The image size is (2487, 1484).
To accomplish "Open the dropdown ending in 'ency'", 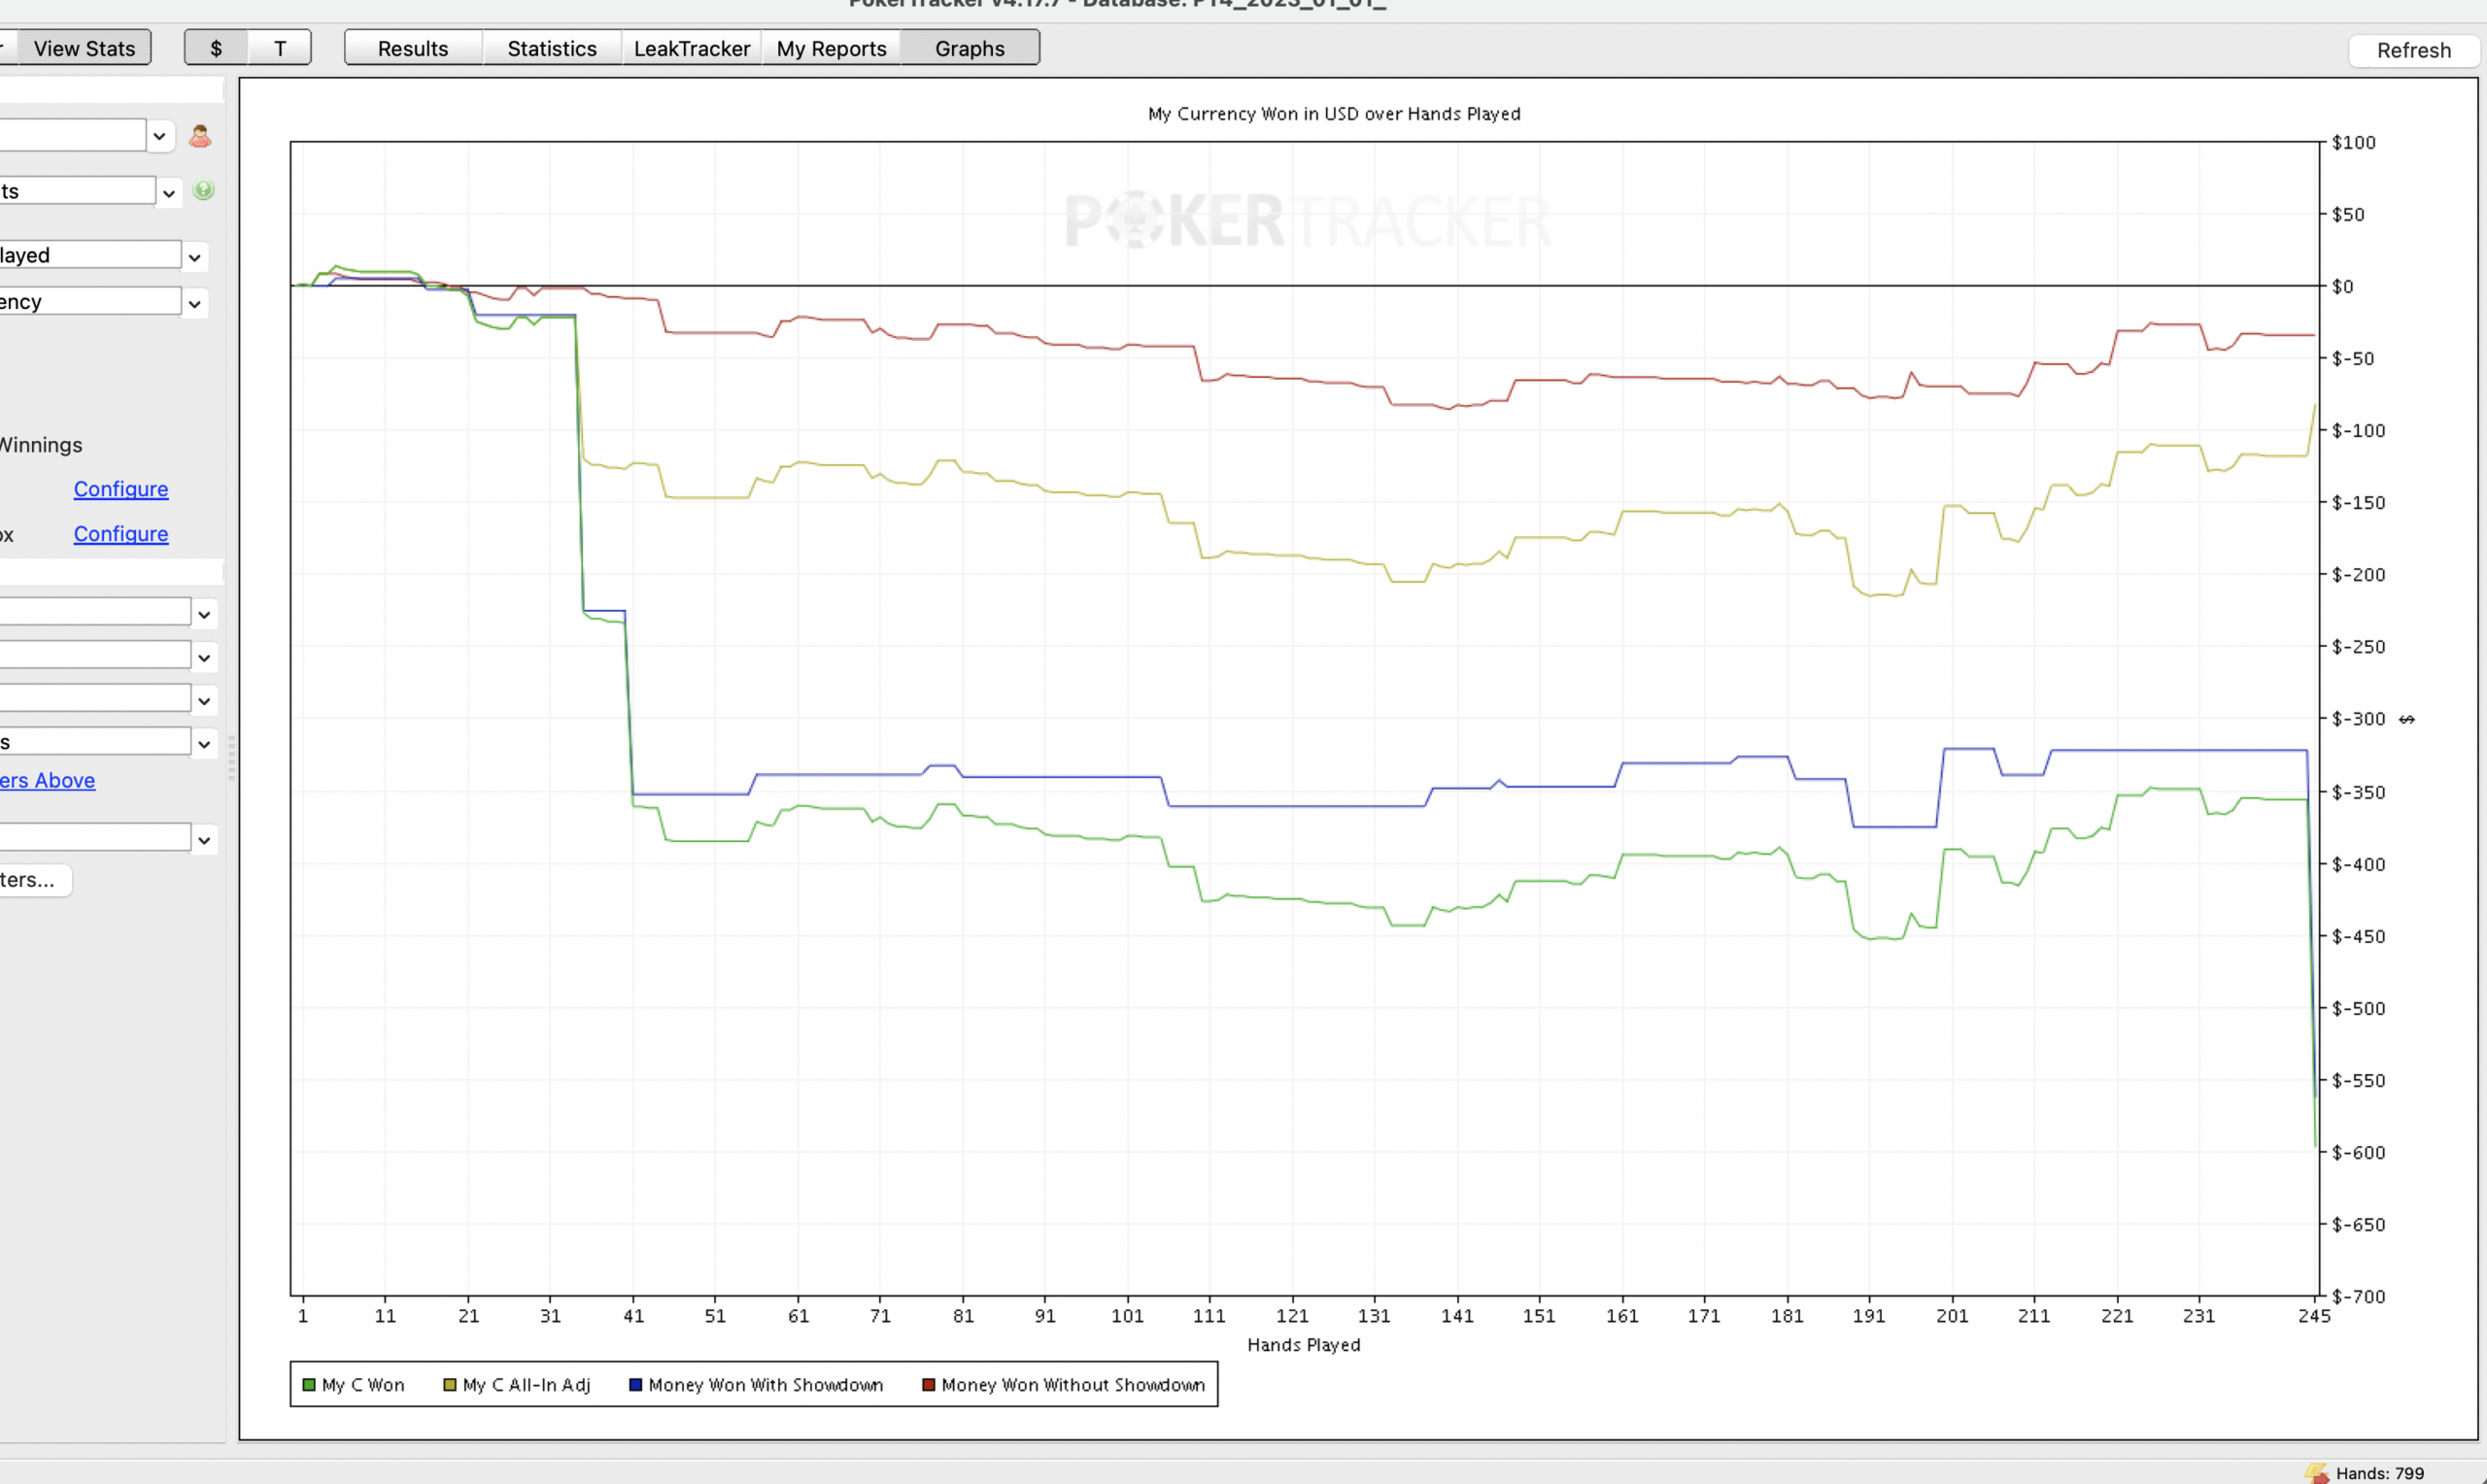I will [103, 302].
